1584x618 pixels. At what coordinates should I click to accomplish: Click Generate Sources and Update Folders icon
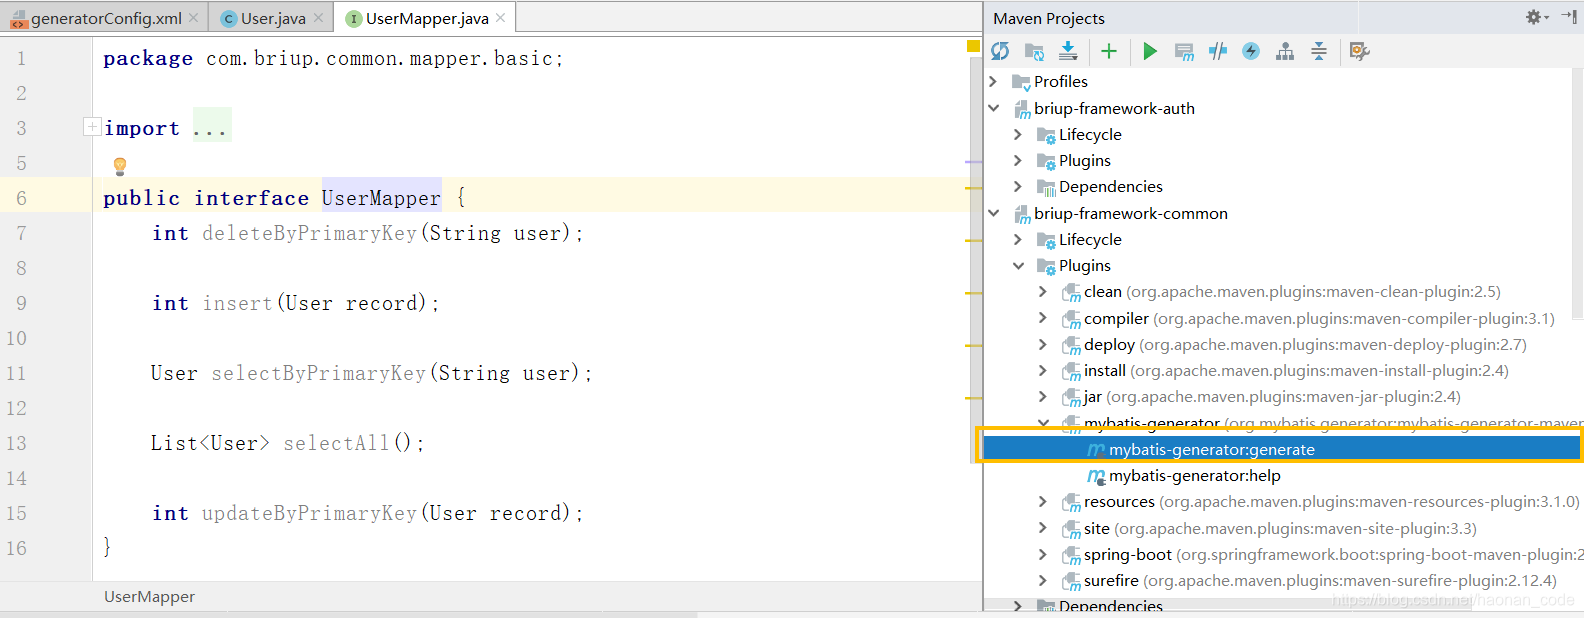(1034, 51)
